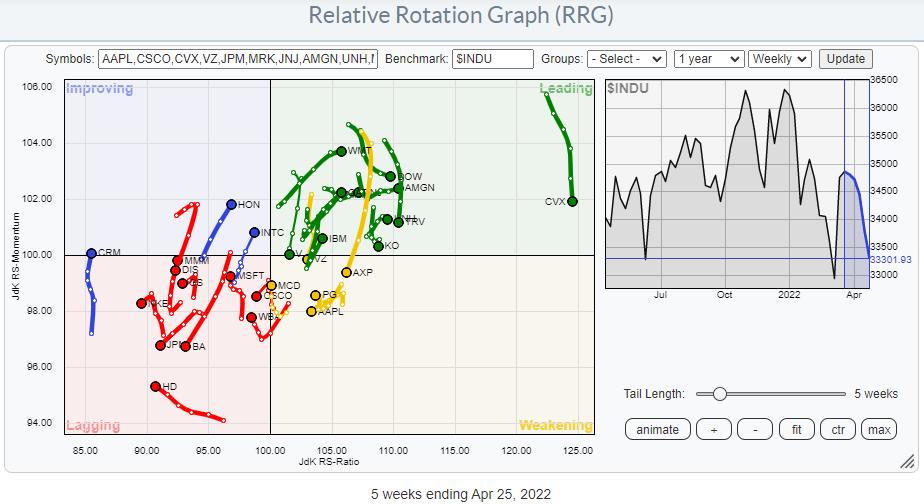Viewport: 924px width, 504px height.
Task: Grab the resize handle at panel corner
Action: 907,461
